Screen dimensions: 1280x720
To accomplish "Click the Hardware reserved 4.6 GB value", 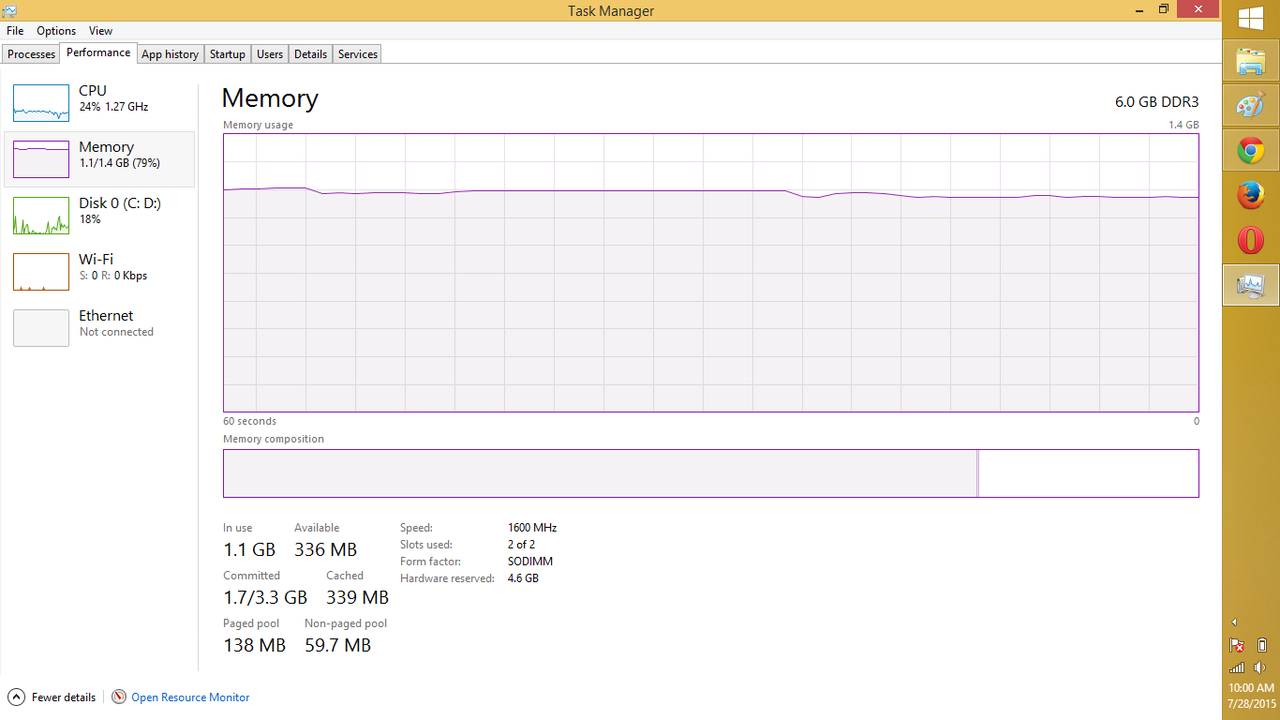I will click(523, 579).
